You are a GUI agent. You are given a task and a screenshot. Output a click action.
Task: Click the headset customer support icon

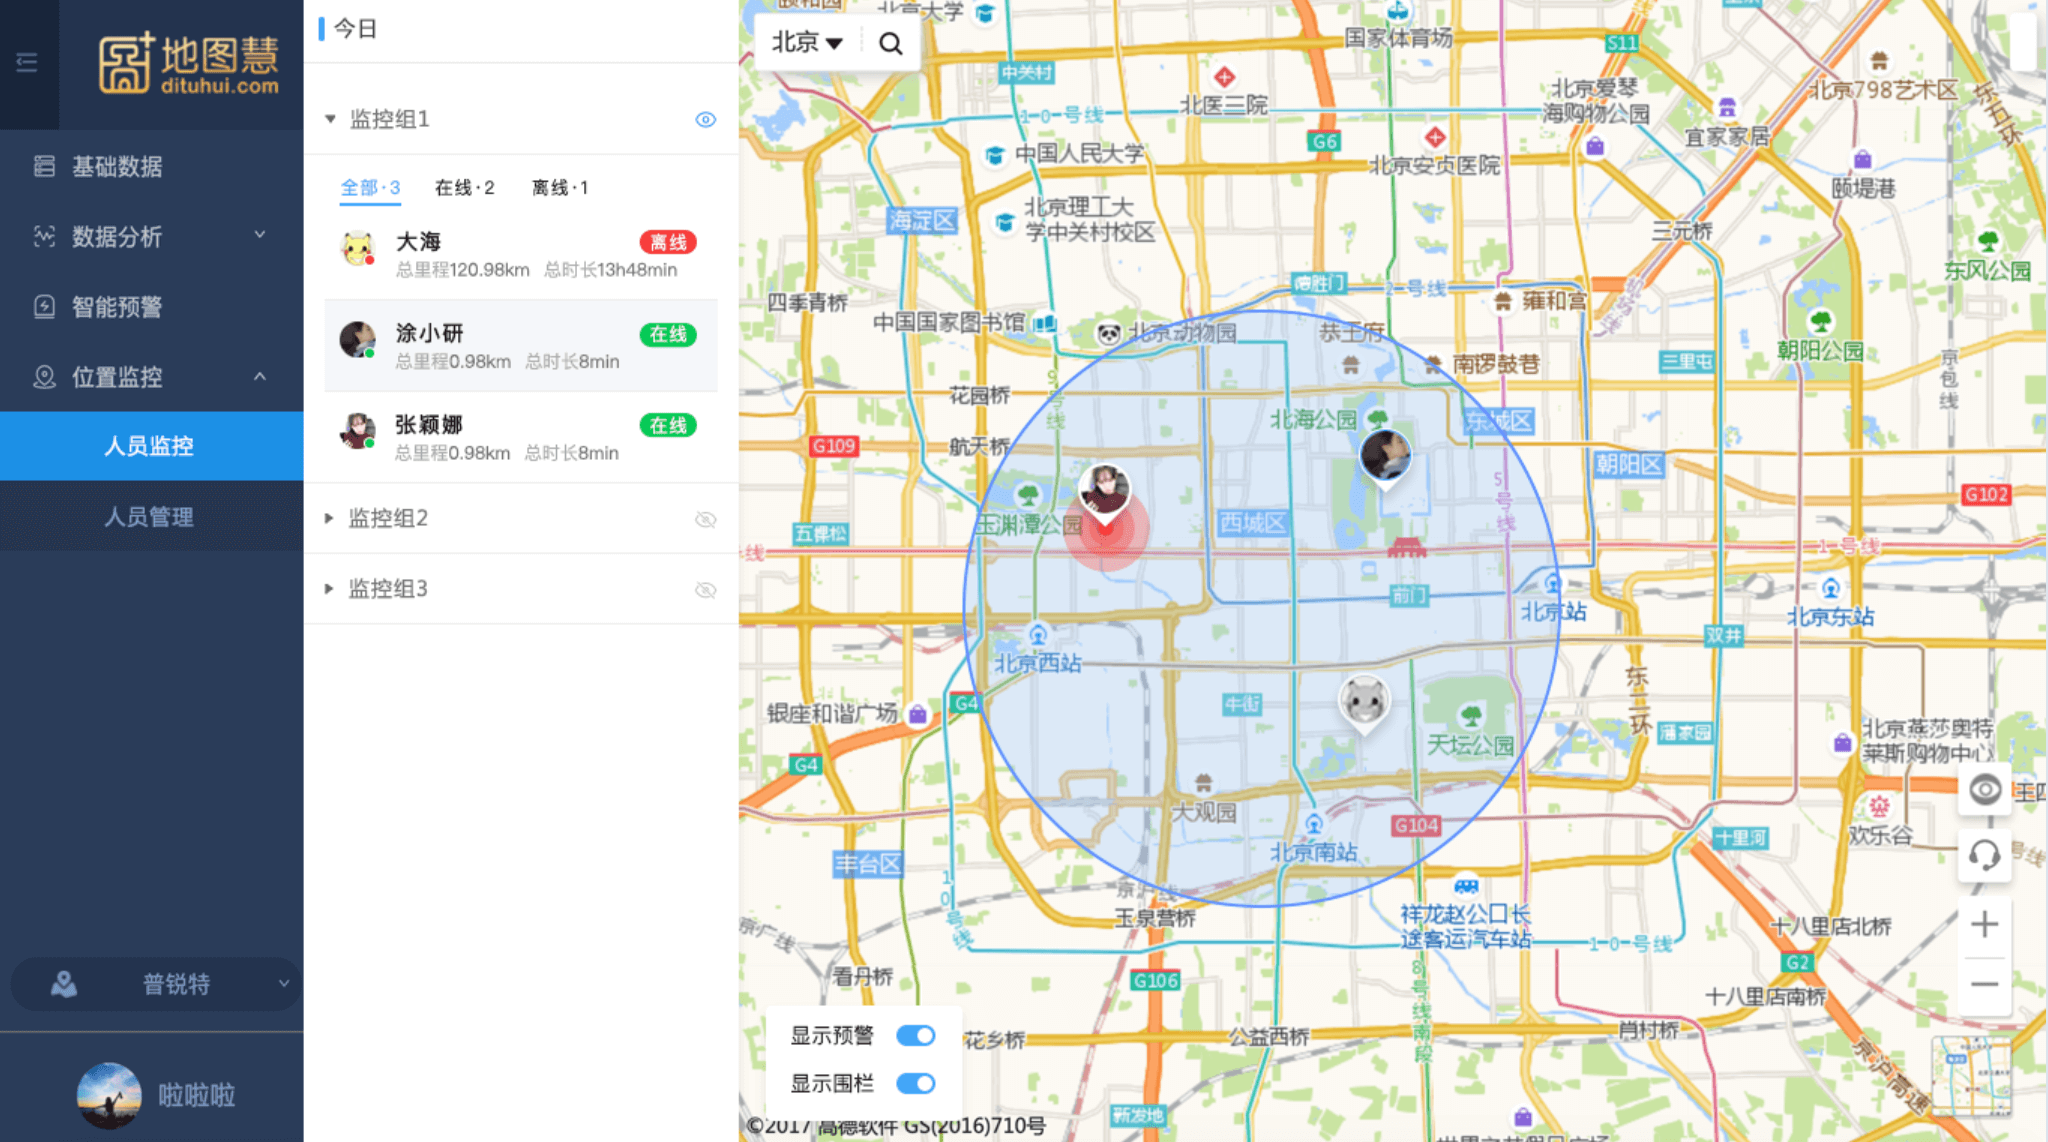[x=1984, y=855]
